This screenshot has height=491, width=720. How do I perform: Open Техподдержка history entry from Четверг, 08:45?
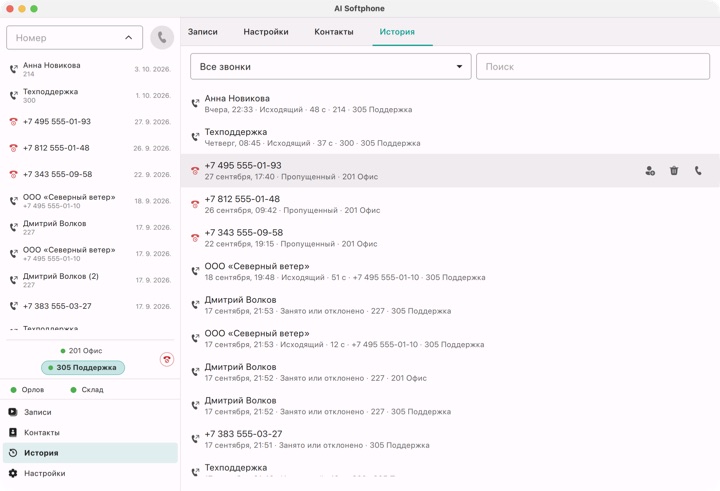click(x=450, y=137)
